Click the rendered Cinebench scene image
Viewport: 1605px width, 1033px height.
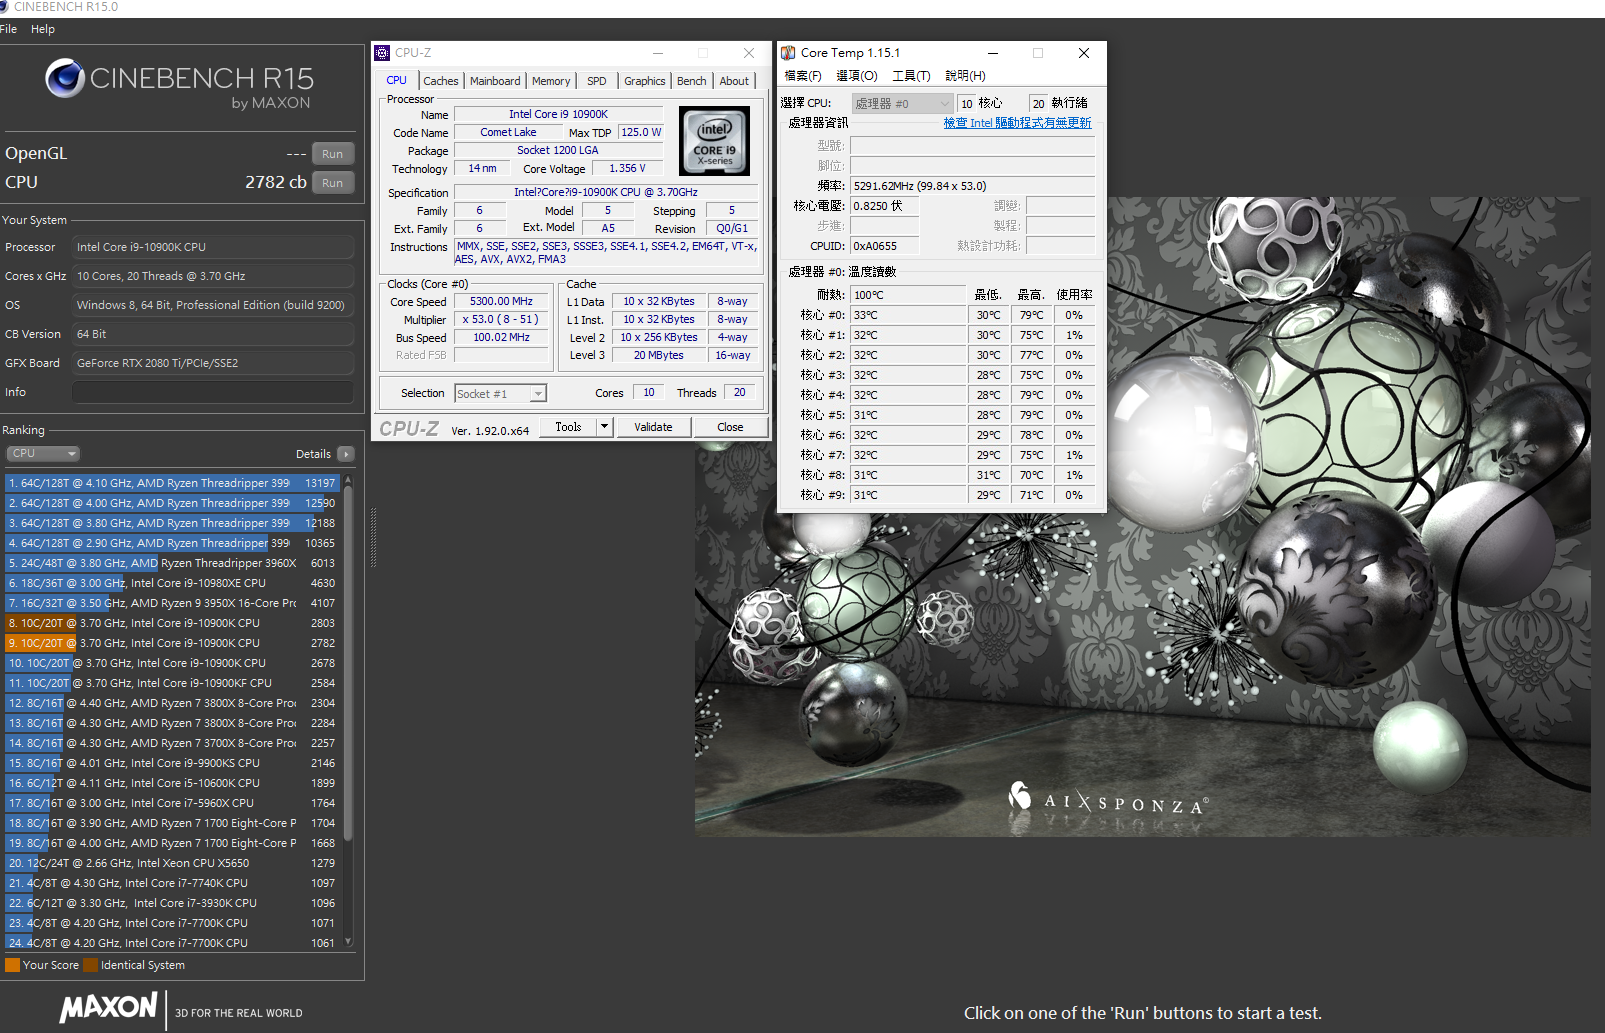point(1142,516)
